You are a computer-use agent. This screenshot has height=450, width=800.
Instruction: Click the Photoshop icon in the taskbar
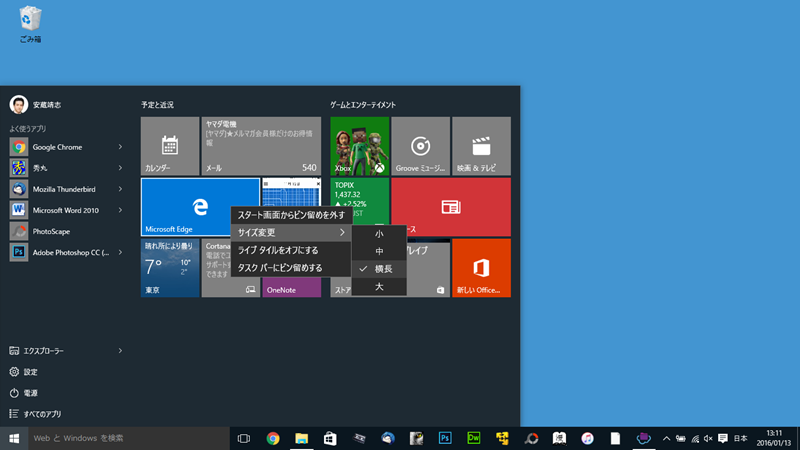coord(446,438)
